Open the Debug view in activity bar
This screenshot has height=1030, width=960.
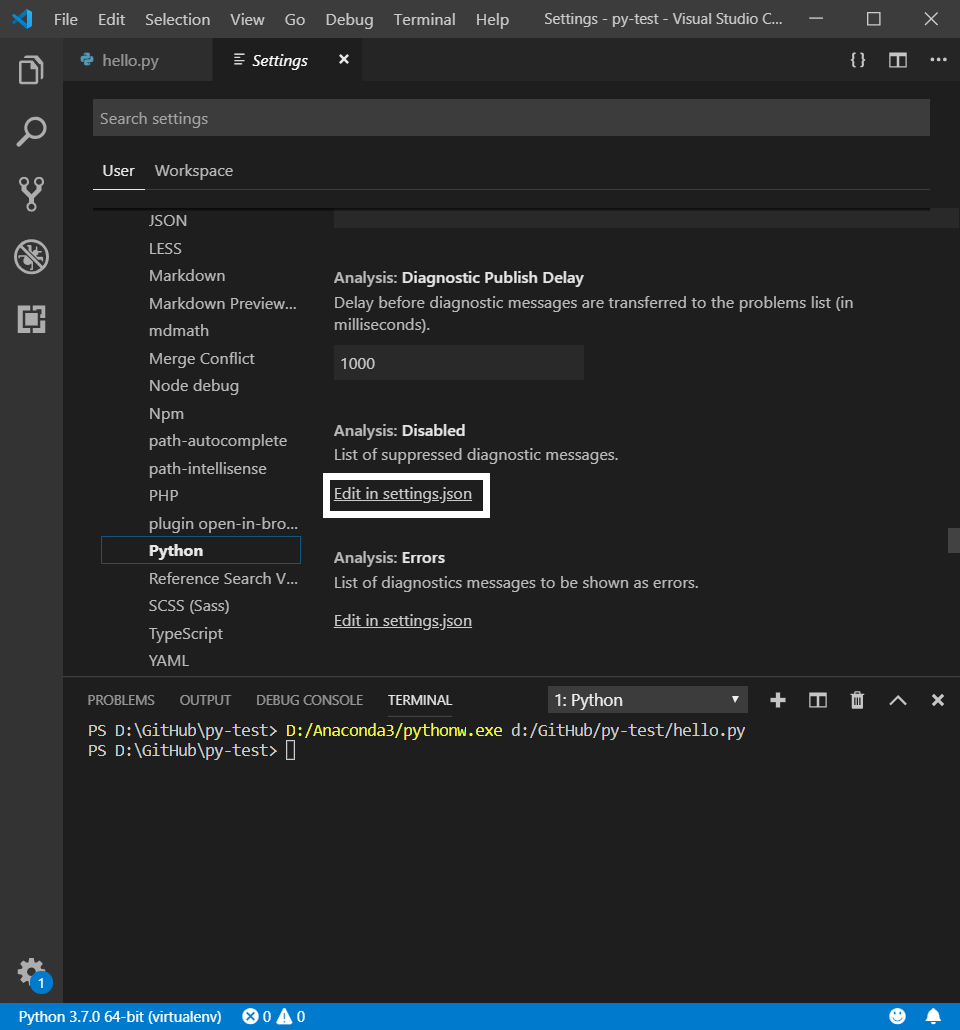[x=31, y=256]
